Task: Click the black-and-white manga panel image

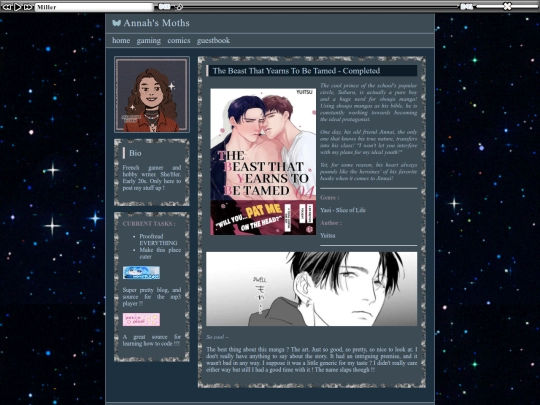Action: 311,289
